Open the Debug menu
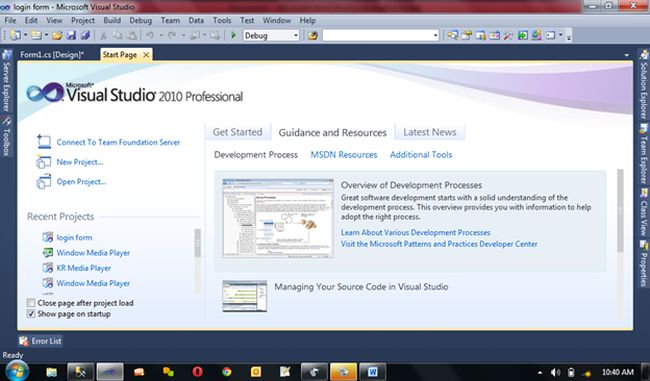The image size is (650, 381). pos(141,20)
